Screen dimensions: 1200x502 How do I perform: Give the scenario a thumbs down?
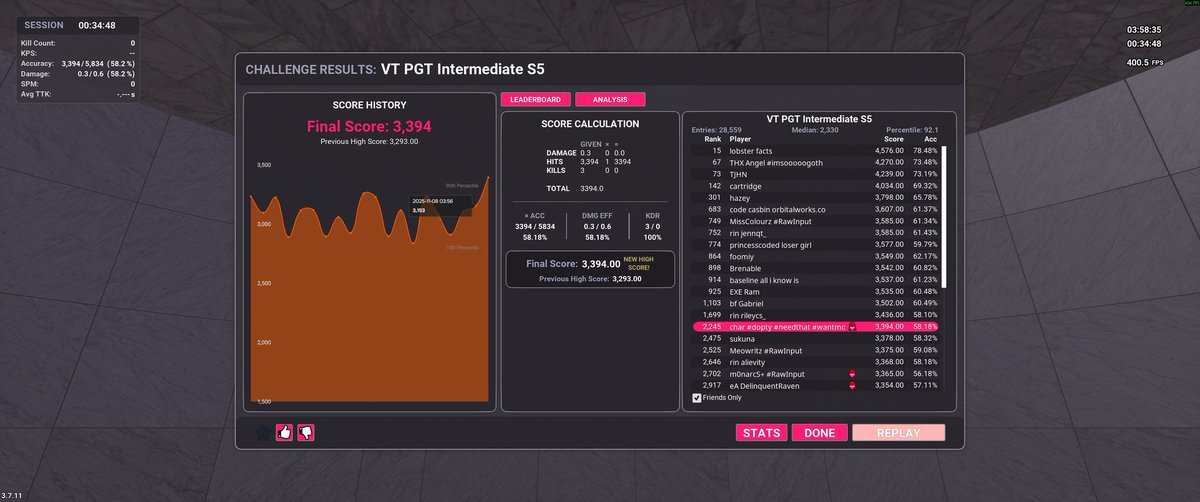coord(306,433)
